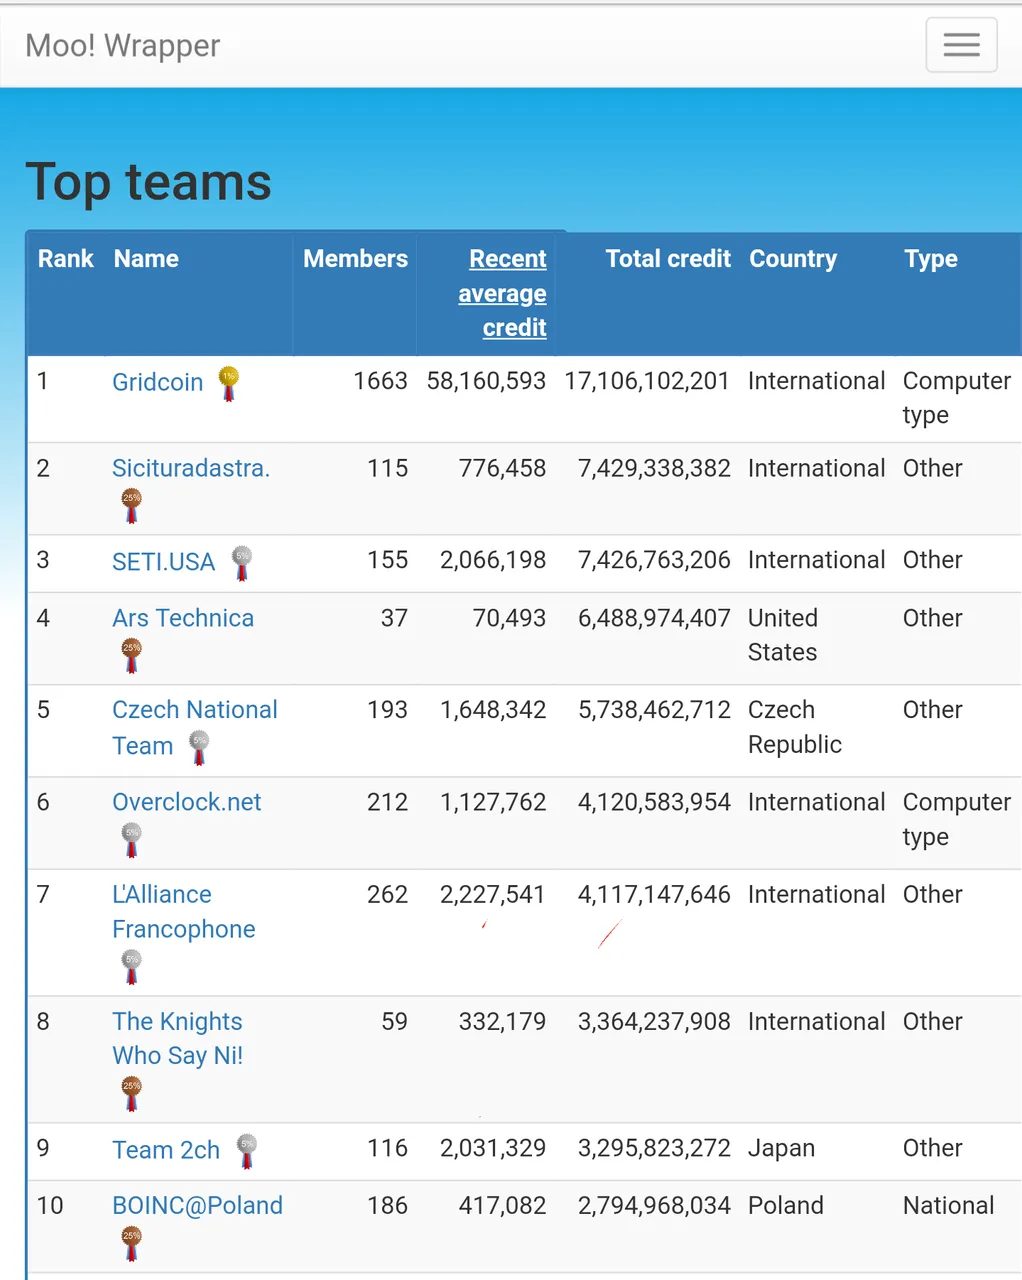Click the Name column header

(x=146, y=259)
